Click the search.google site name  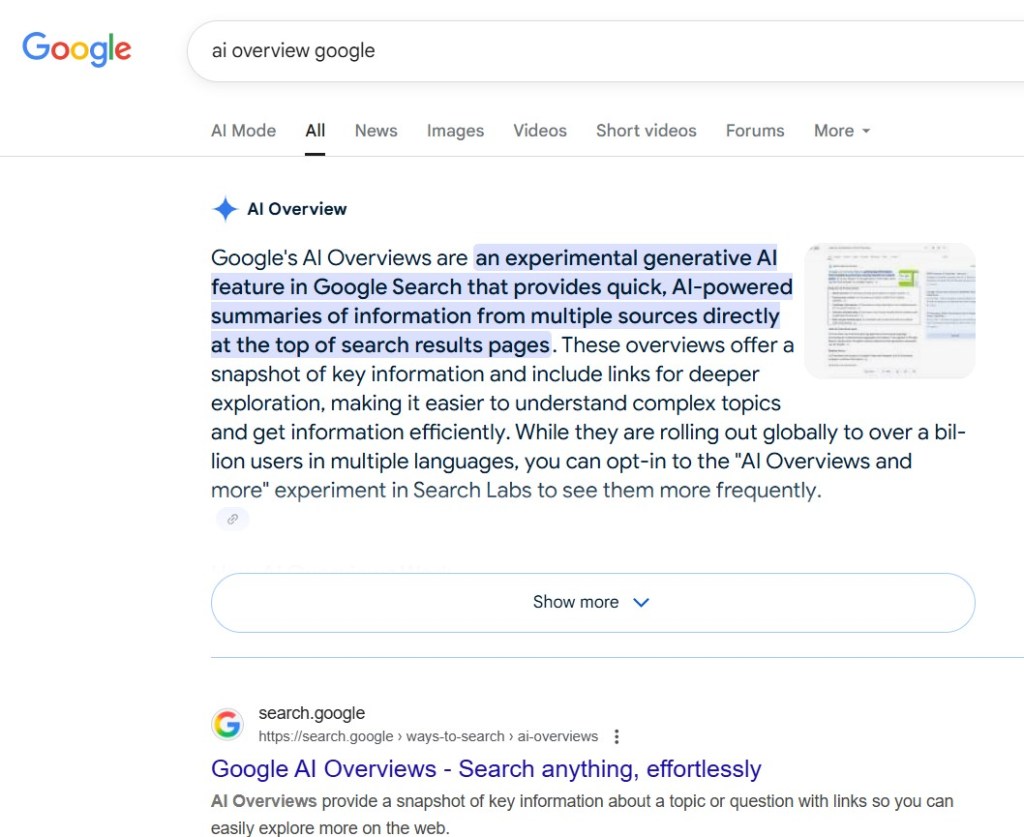click(311, 713)
